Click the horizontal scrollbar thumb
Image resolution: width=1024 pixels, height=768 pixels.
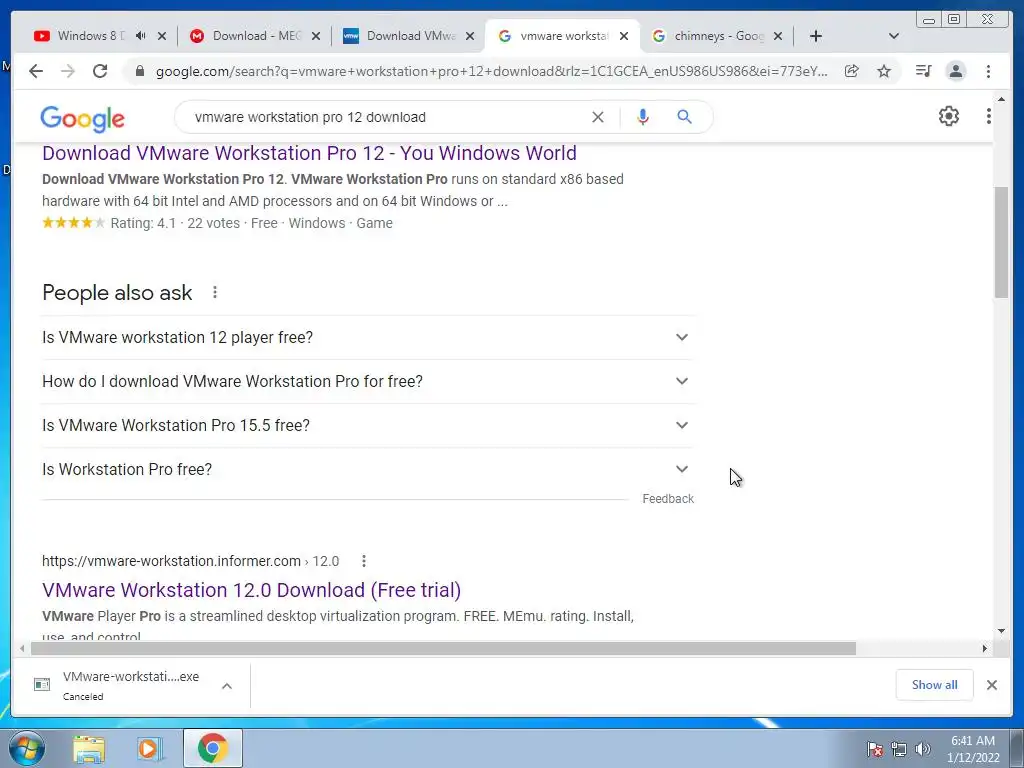(443, 648)
